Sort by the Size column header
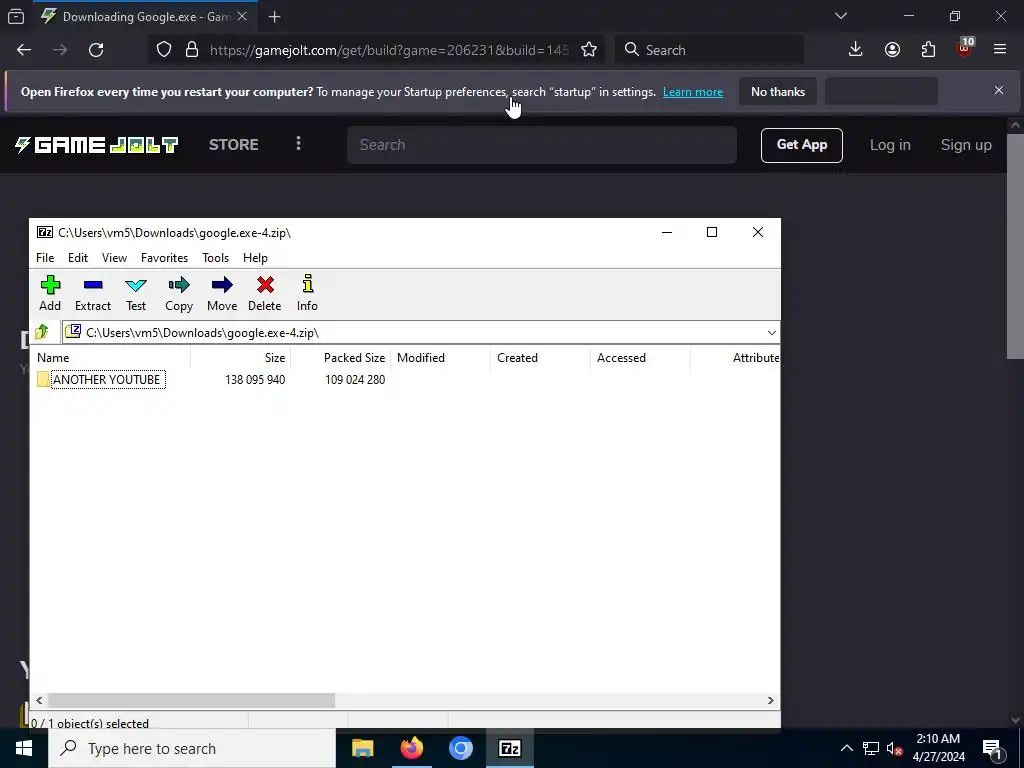 click(x=240, y=358)
